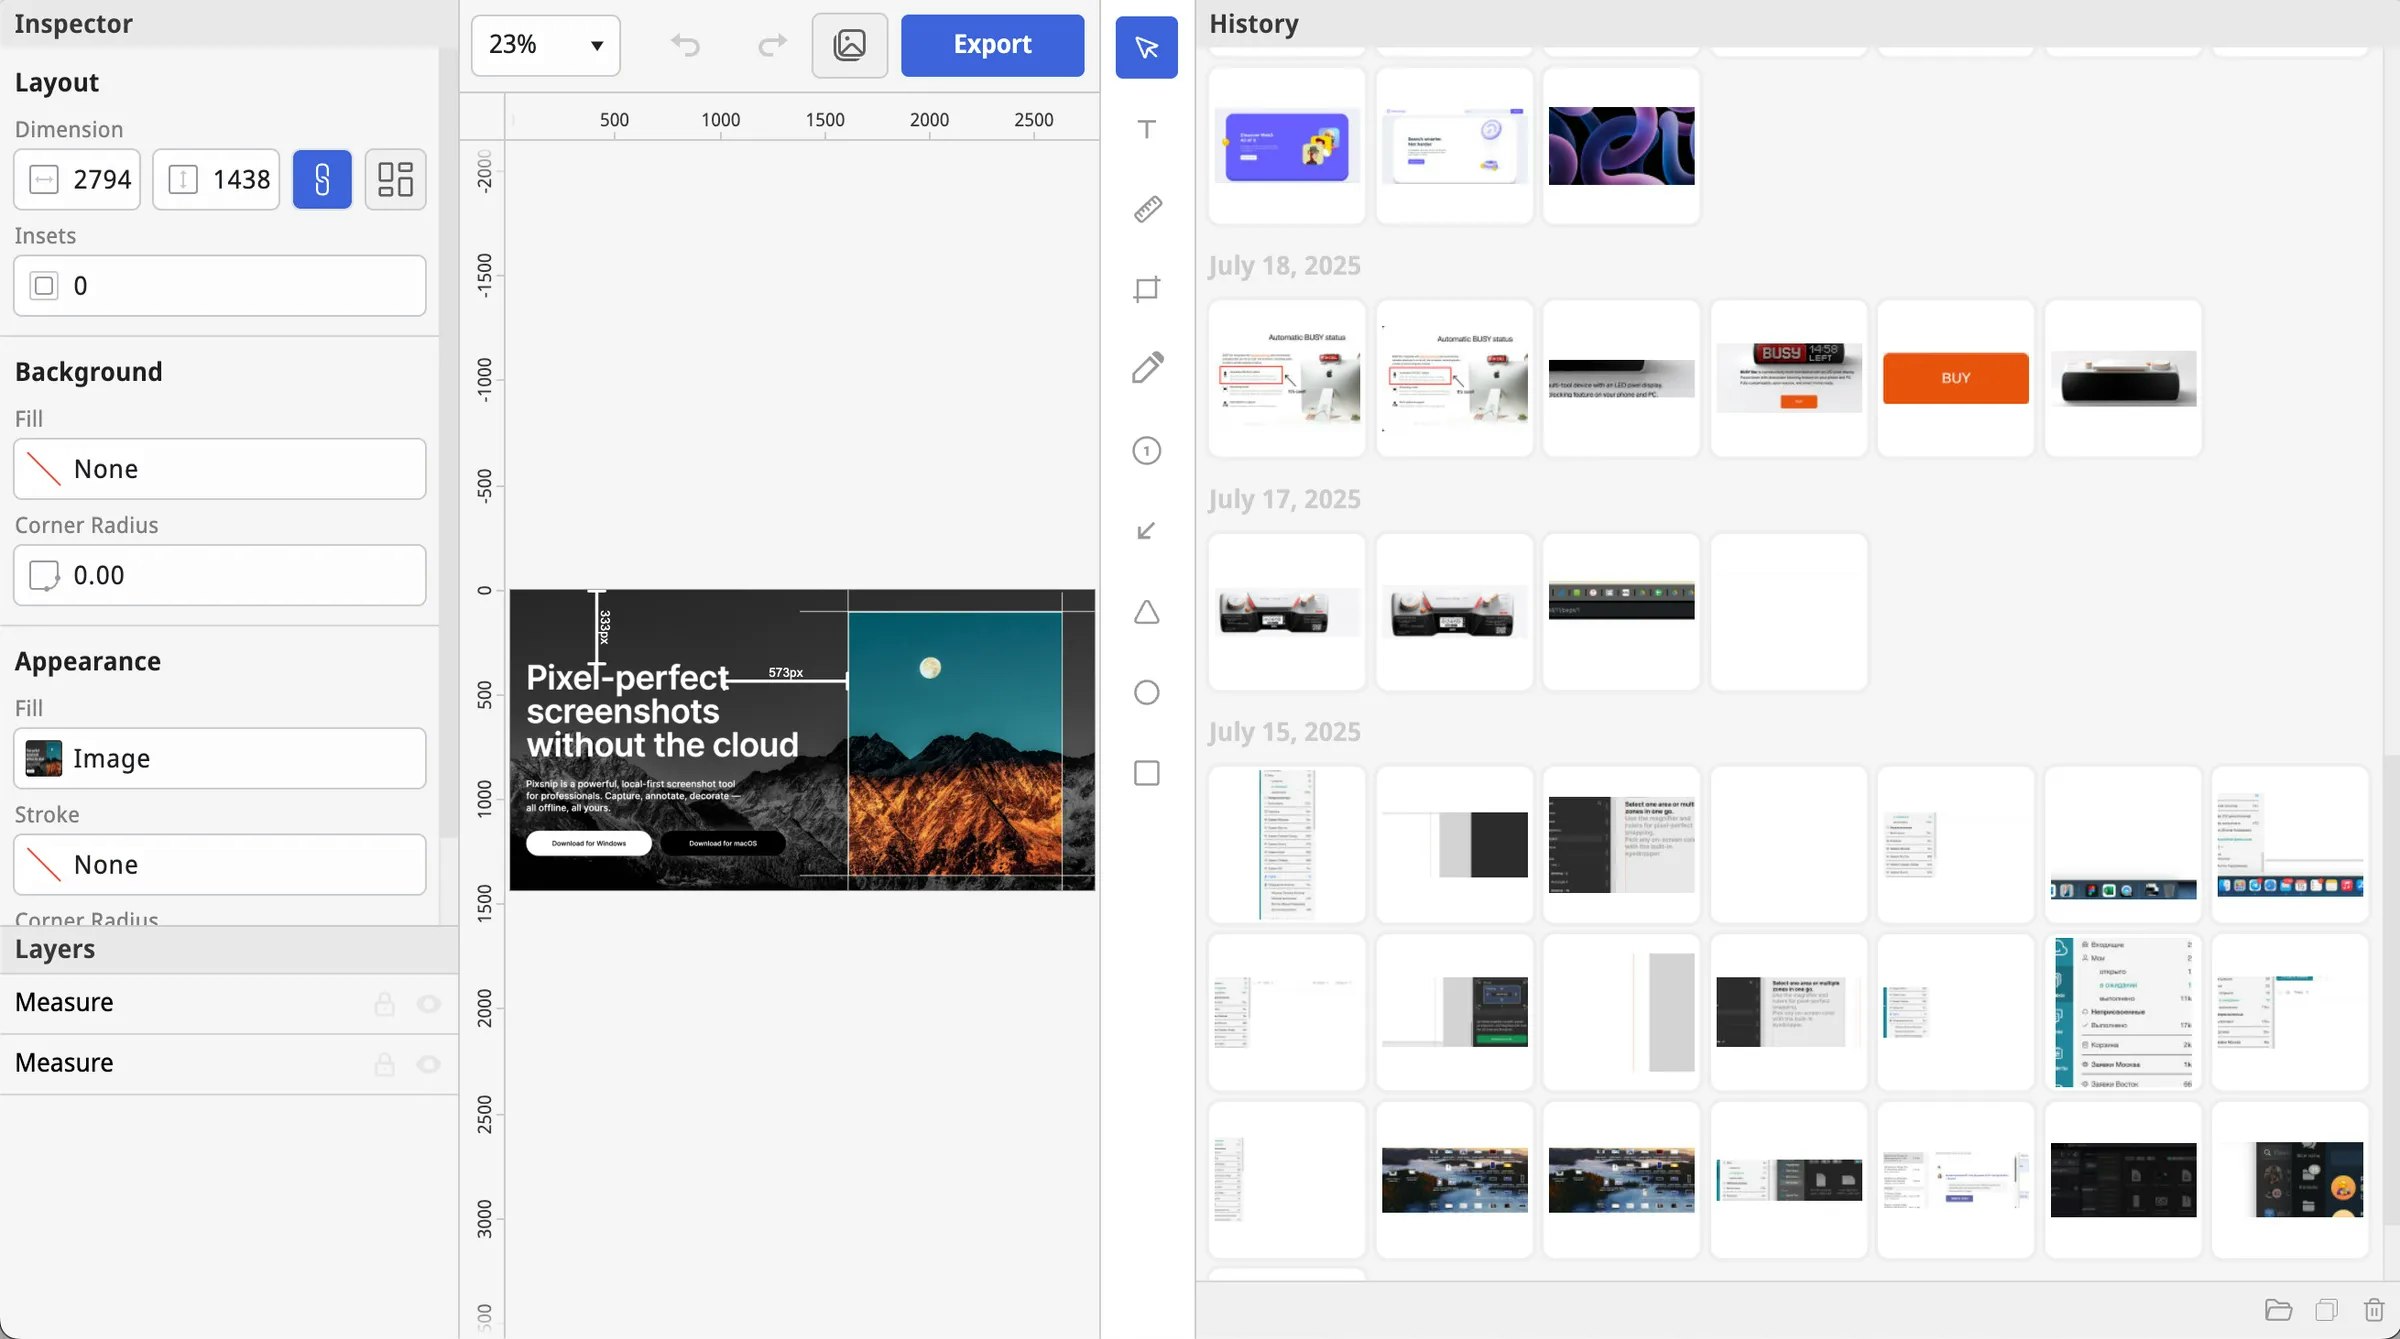Select the Ruler measure tool
2400x1339 pixels.
[1146, 209]
